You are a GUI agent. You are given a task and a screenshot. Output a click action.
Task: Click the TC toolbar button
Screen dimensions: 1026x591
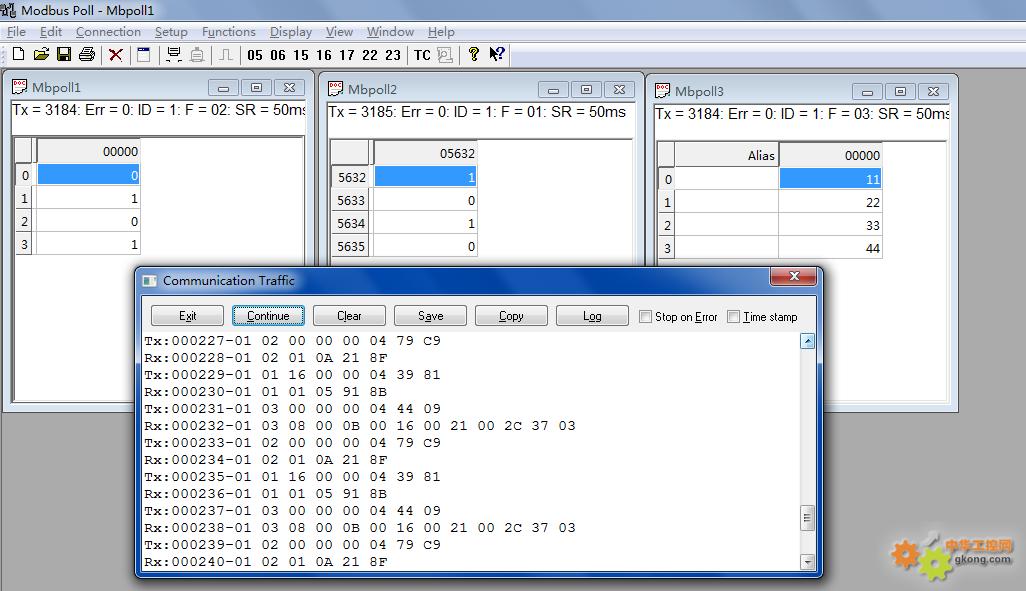click(422, 55)
